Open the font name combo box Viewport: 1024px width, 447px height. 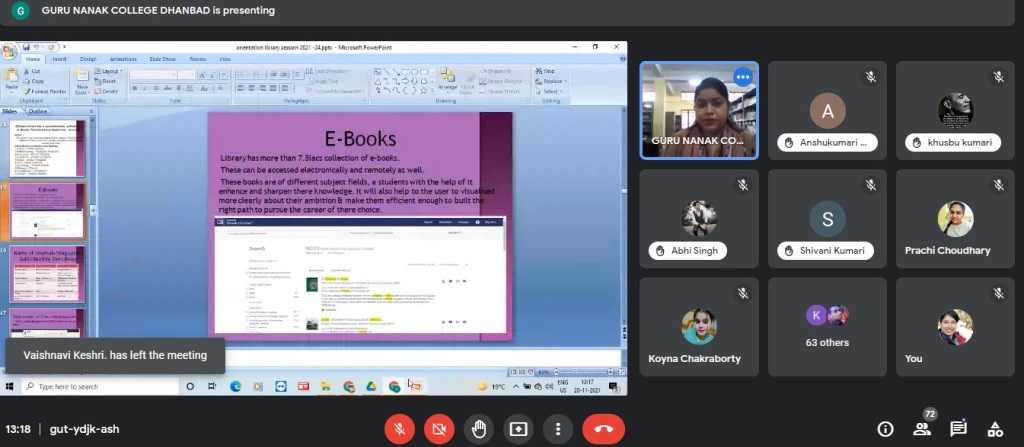pyautogui.click(x=153, y=75)
